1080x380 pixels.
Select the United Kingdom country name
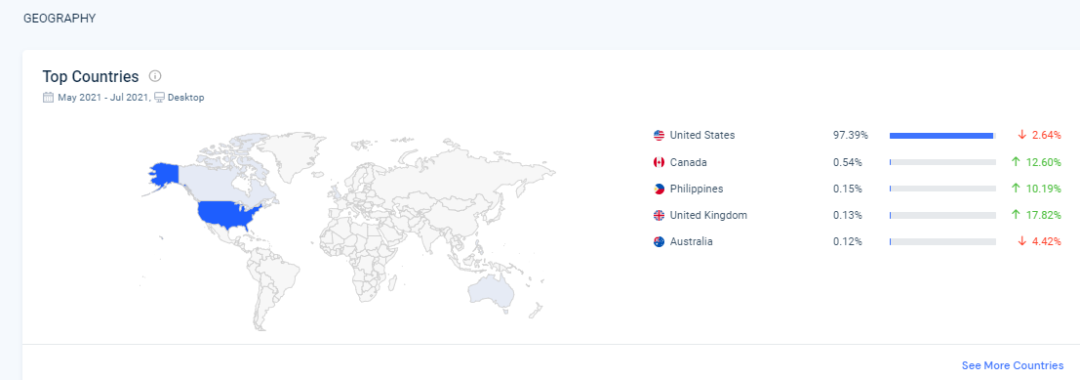708,215
